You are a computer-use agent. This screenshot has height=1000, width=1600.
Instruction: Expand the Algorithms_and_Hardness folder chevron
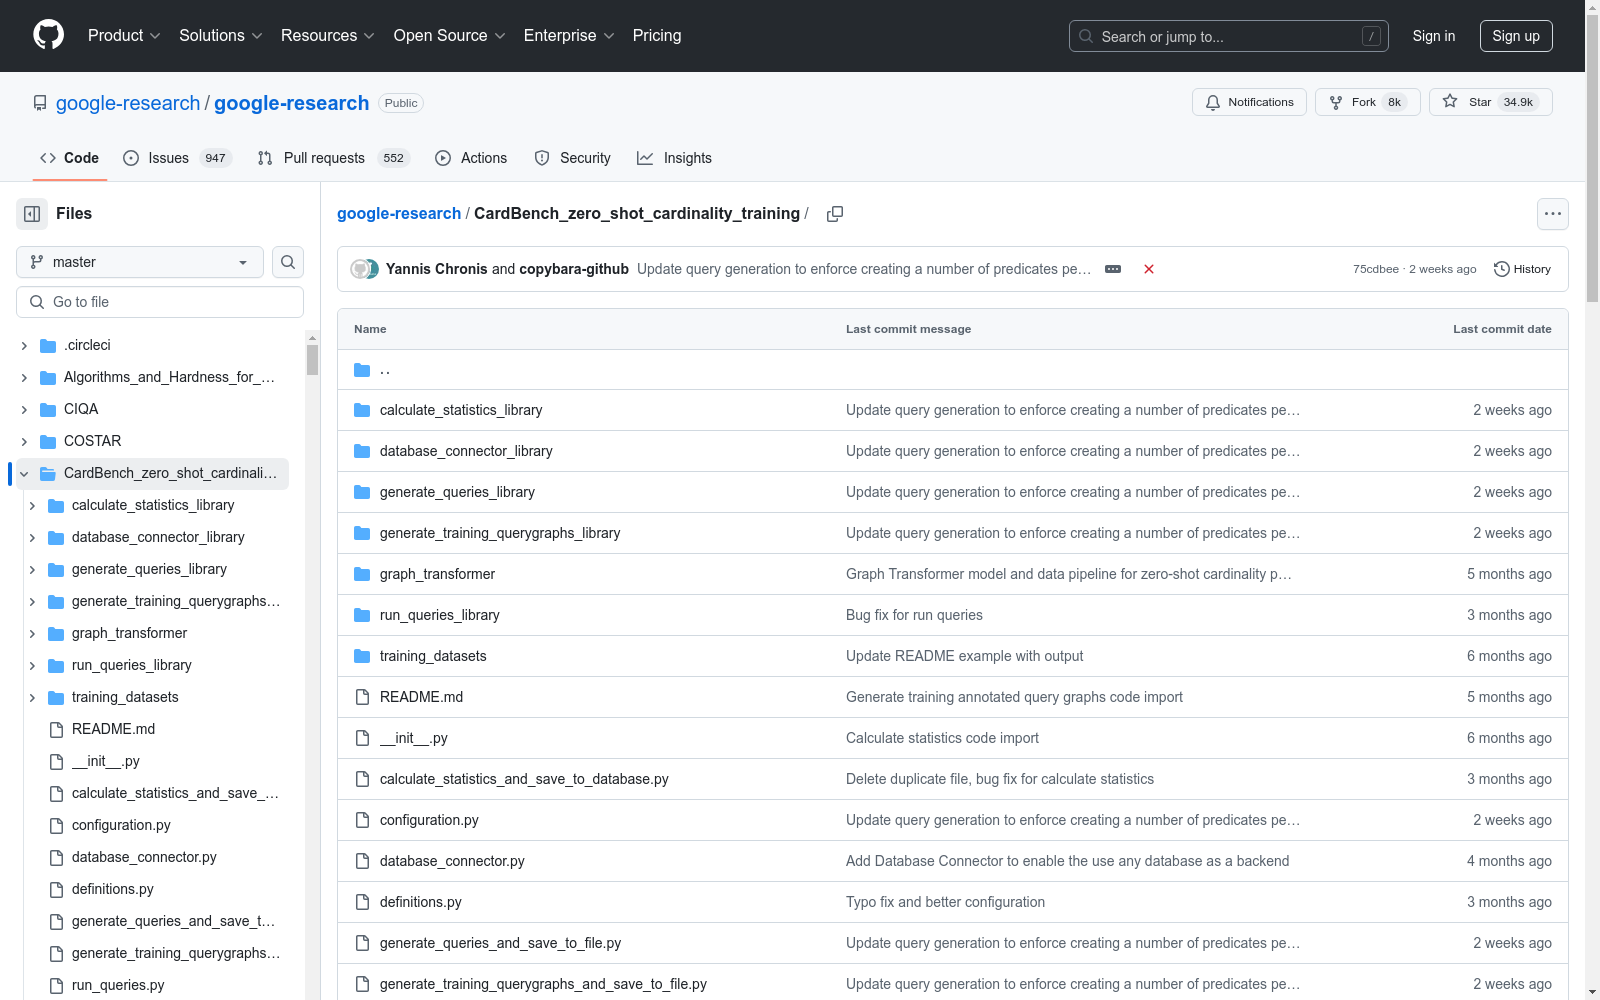pyautogui.click(x=24, y=377)
